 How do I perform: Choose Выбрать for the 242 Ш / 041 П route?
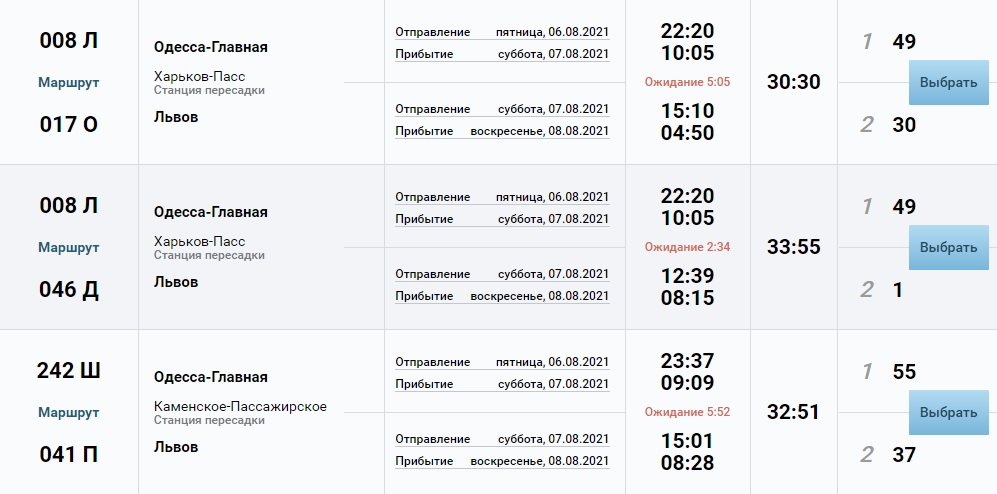pos(948,412)
